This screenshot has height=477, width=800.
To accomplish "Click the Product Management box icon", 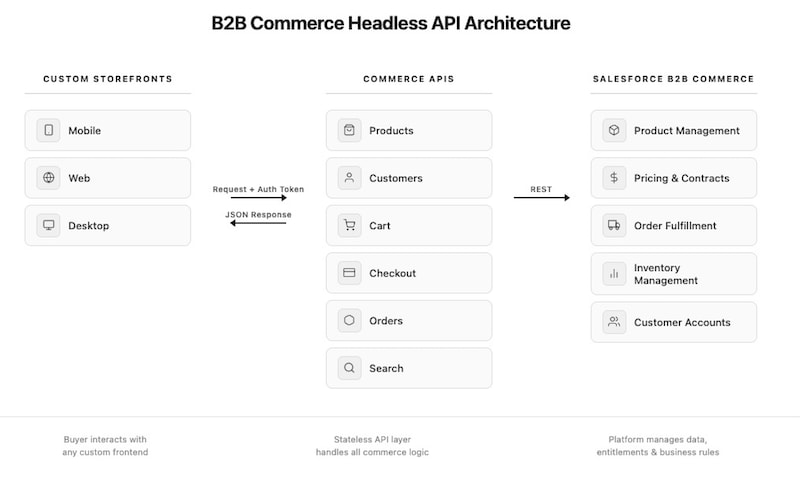I will click(x=614, y=130).
